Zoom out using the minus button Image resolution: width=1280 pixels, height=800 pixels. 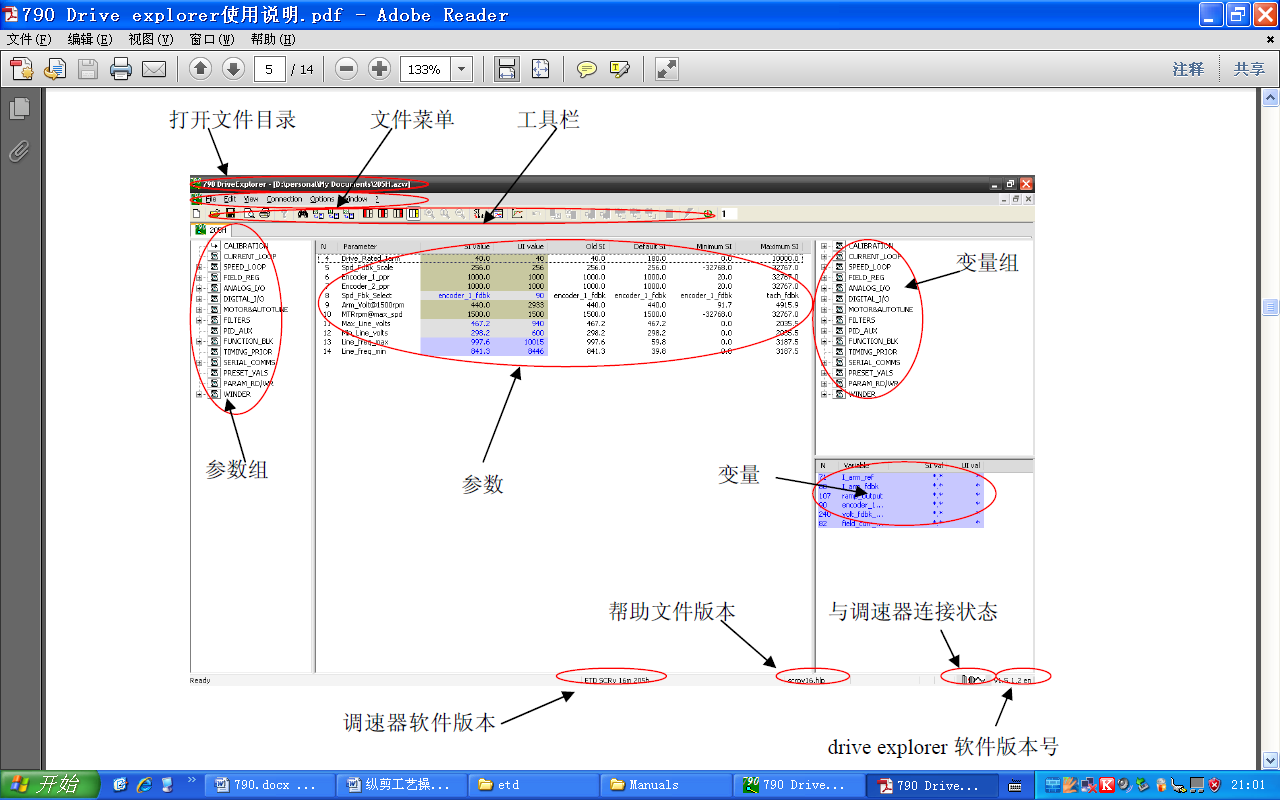(346, 69)
